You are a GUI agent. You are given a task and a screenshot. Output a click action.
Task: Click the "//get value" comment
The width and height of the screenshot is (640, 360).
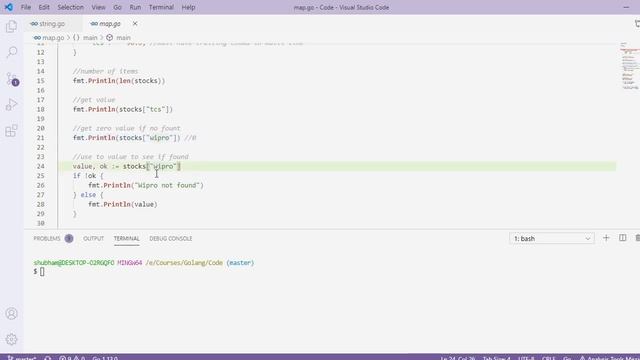point(94,100)
